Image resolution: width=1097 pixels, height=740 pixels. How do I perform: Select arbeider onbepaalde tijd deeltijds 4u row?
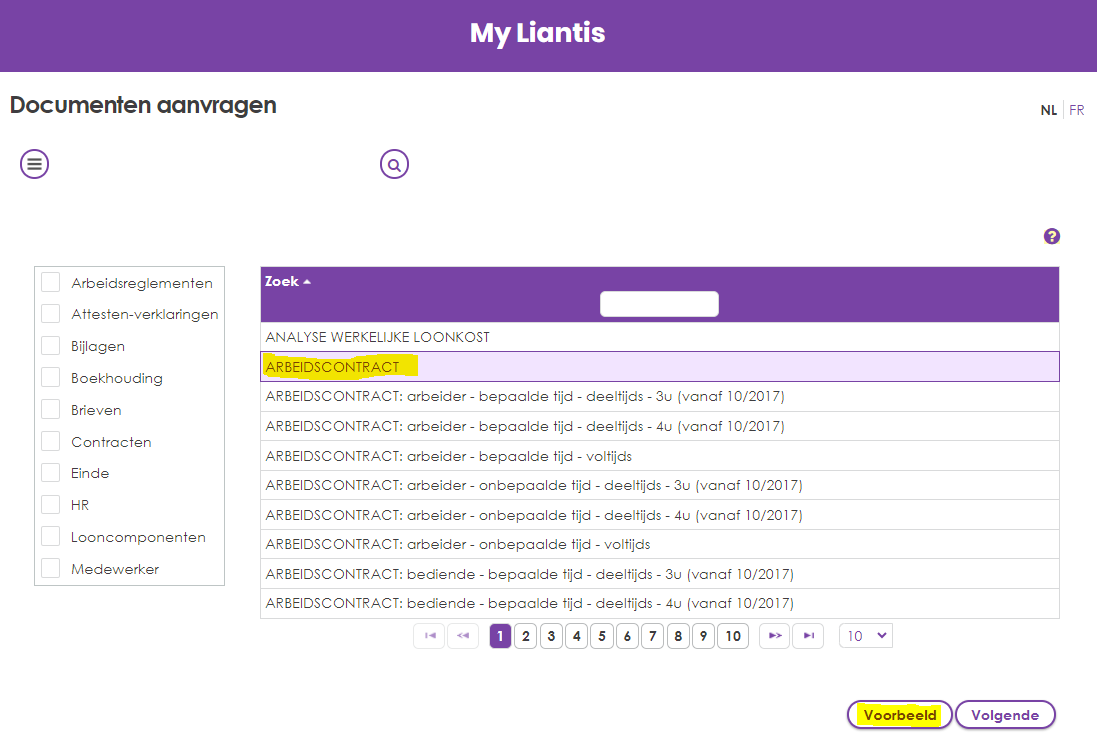click(660, 515)
